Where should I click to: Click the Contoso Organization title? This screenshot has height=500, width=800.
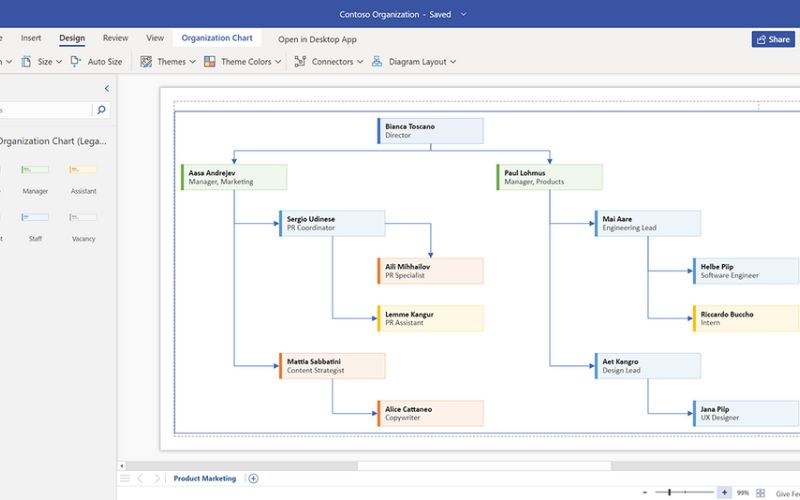coord(379,14)
